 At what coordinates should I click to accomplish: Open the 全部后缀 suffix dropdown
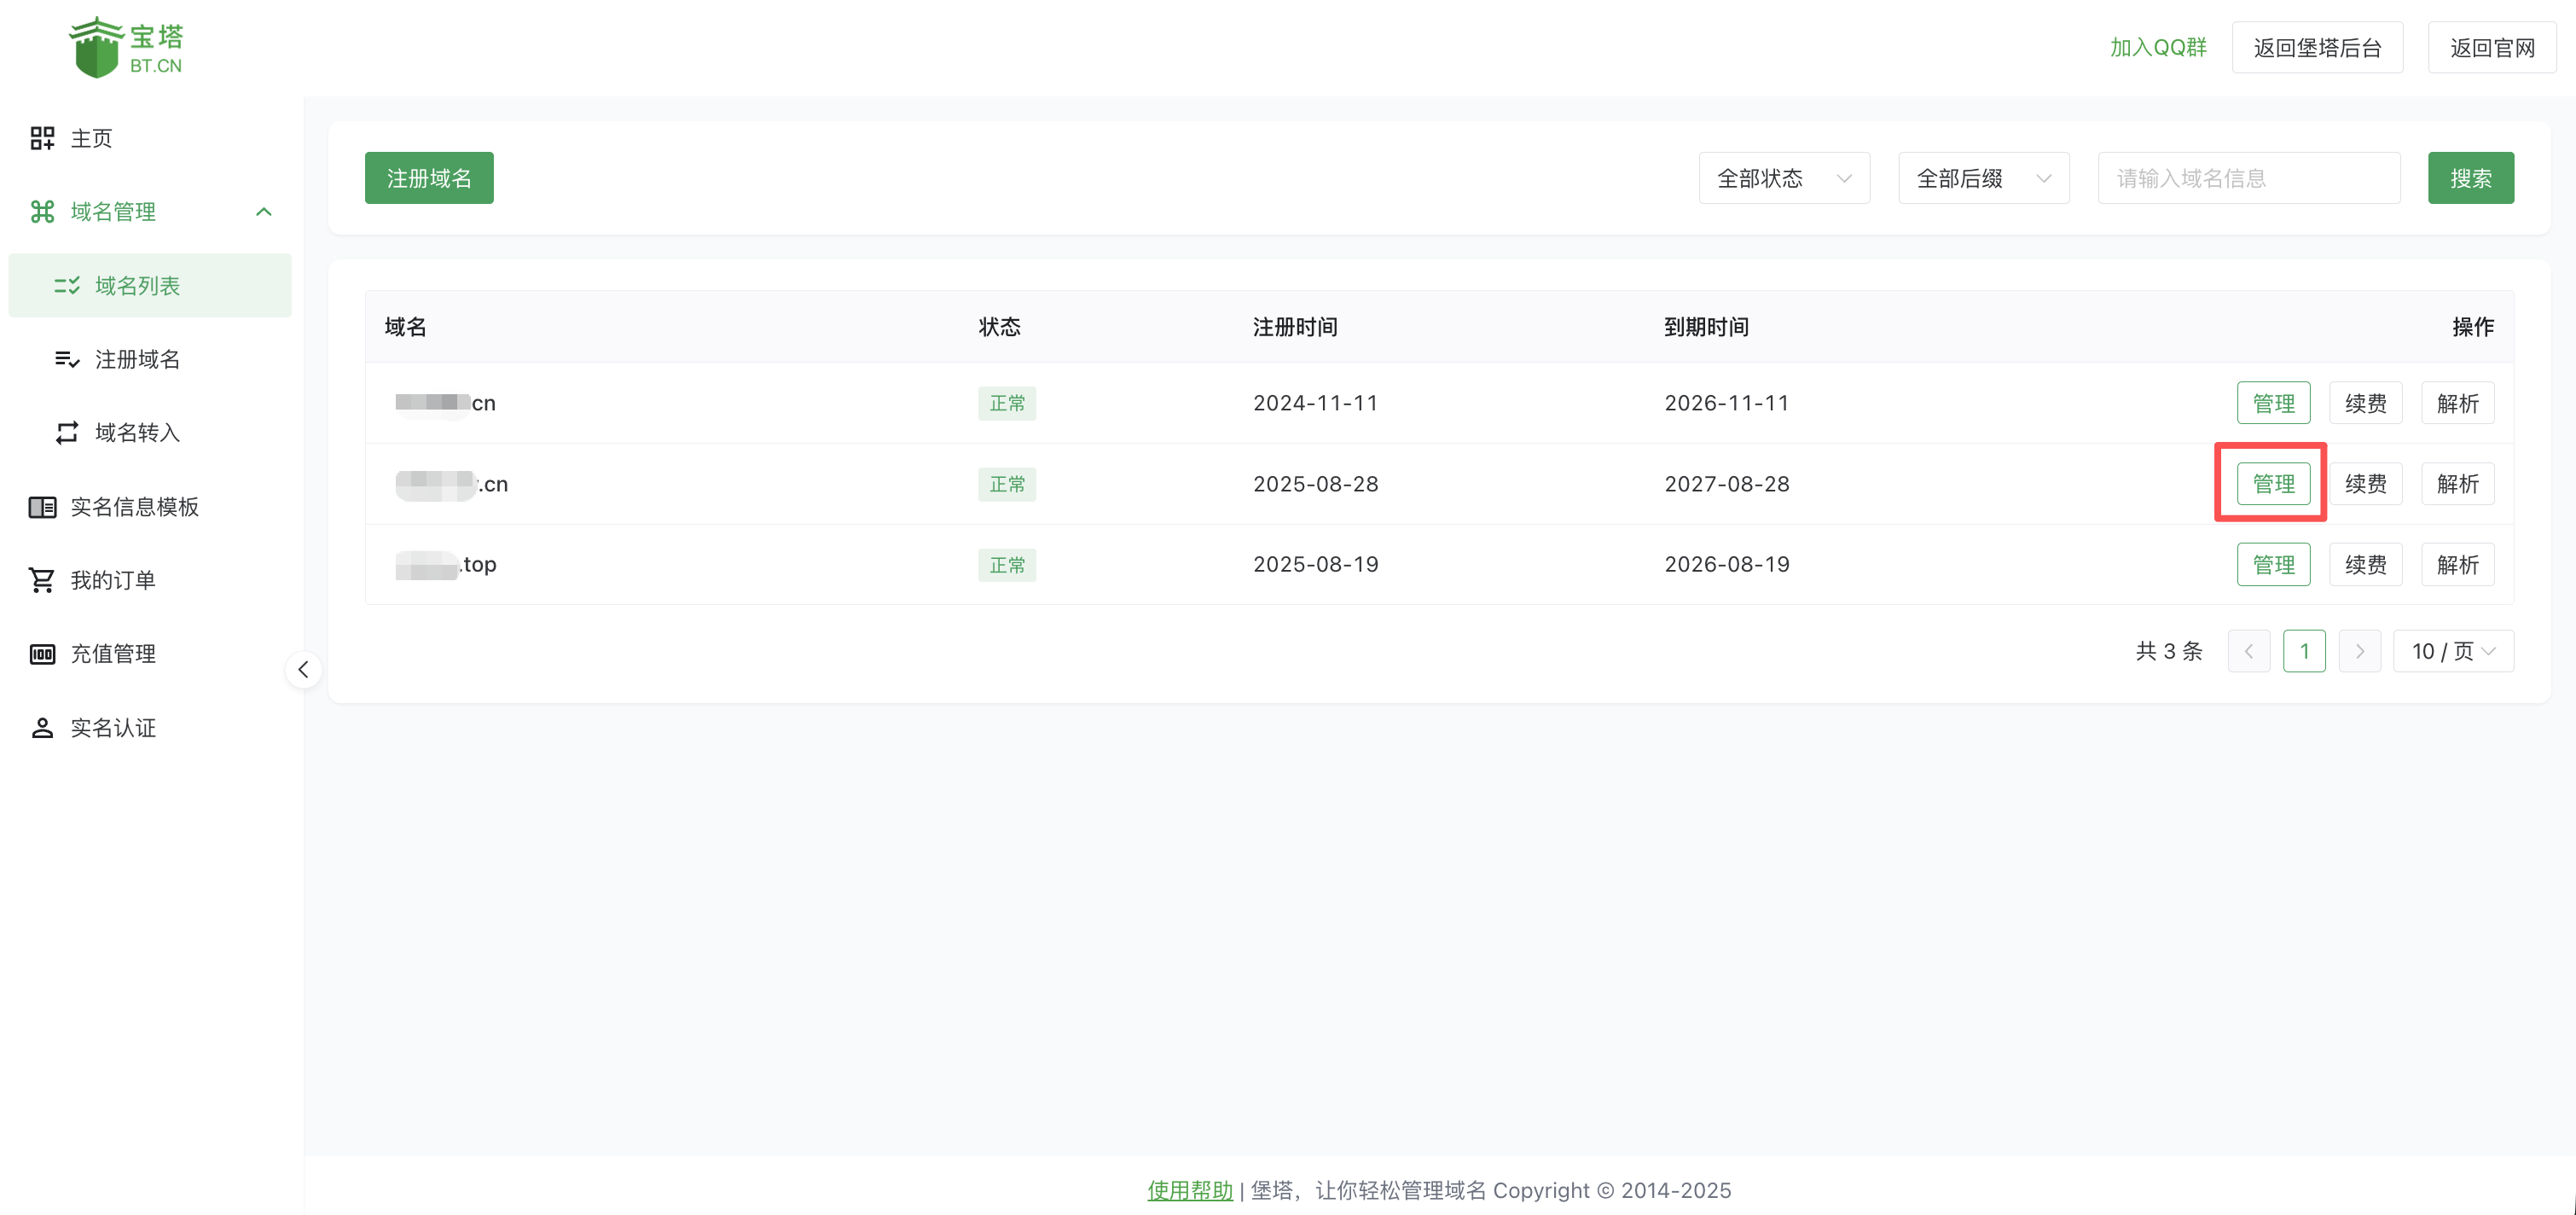coord(1982,178)
